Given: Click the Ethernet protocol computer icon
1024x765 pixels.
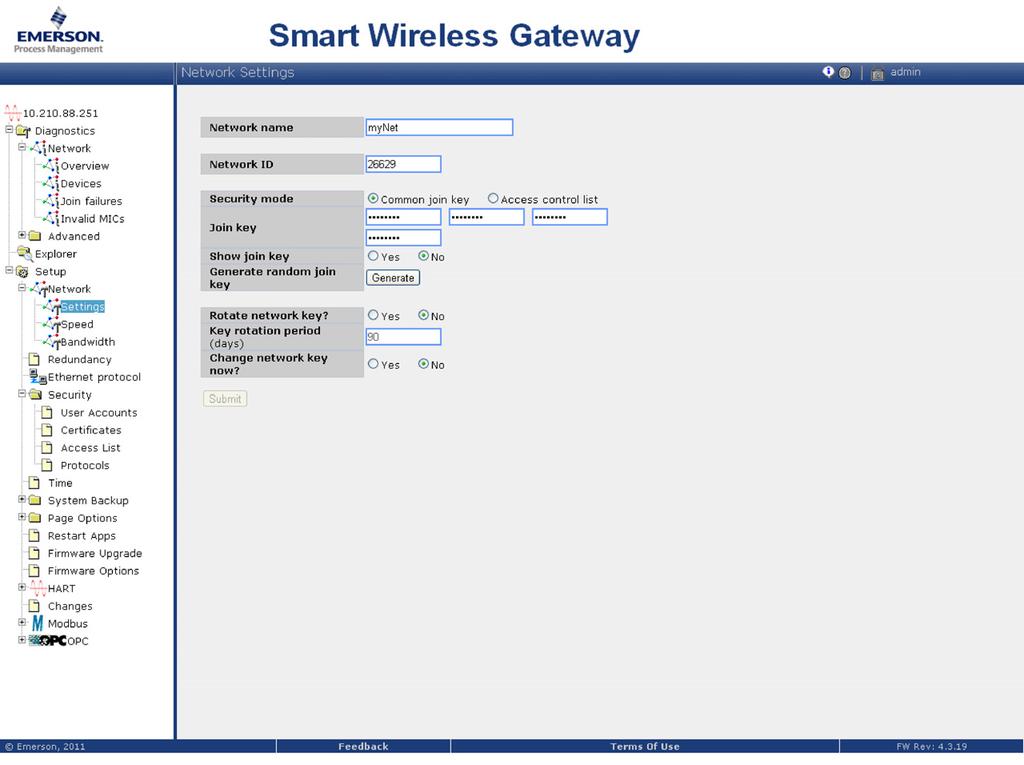Looking at the screenshot, I should 37,376.
